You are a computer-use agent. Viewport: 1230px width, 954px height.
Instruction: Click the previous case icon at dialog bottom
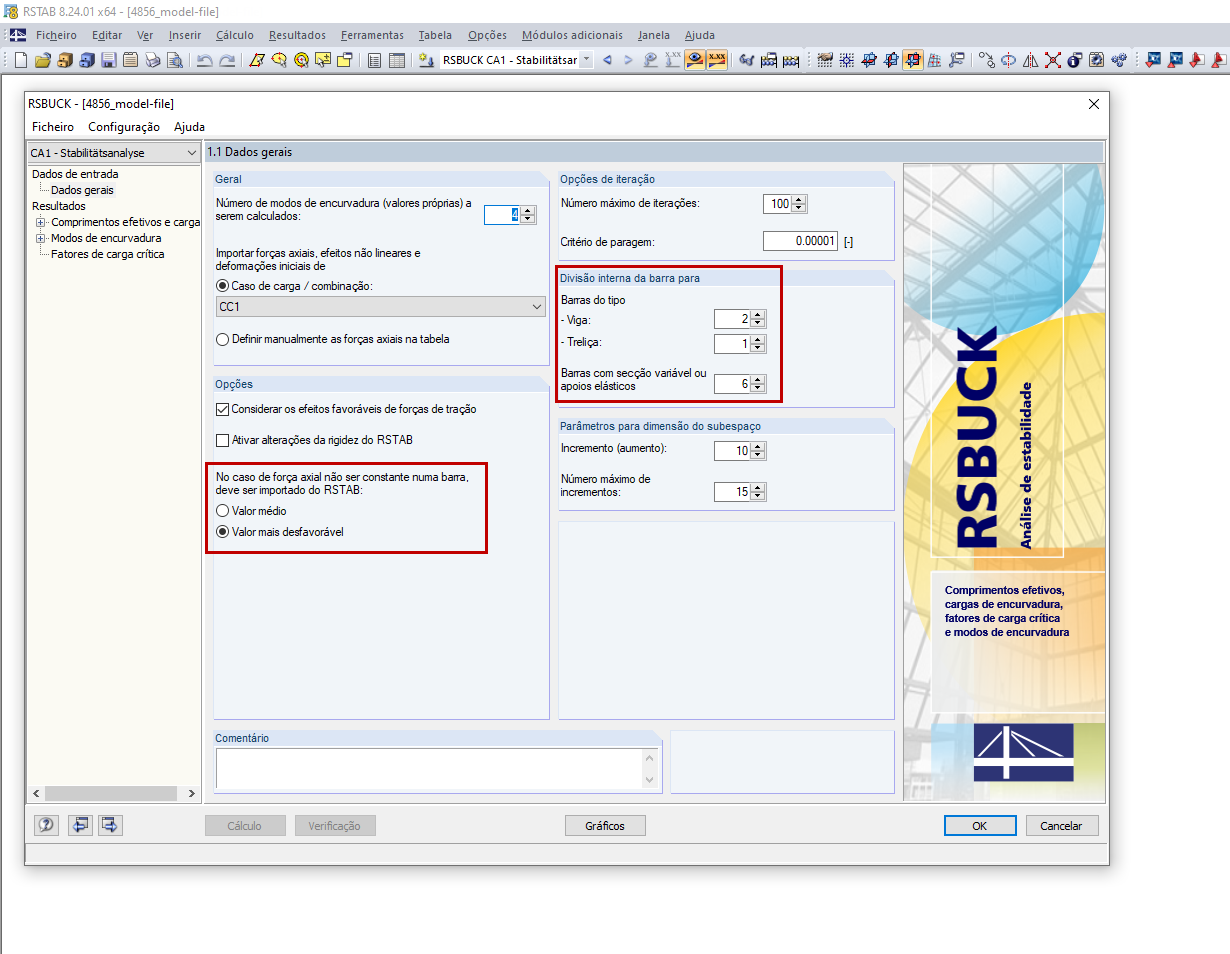coord(79,825)
